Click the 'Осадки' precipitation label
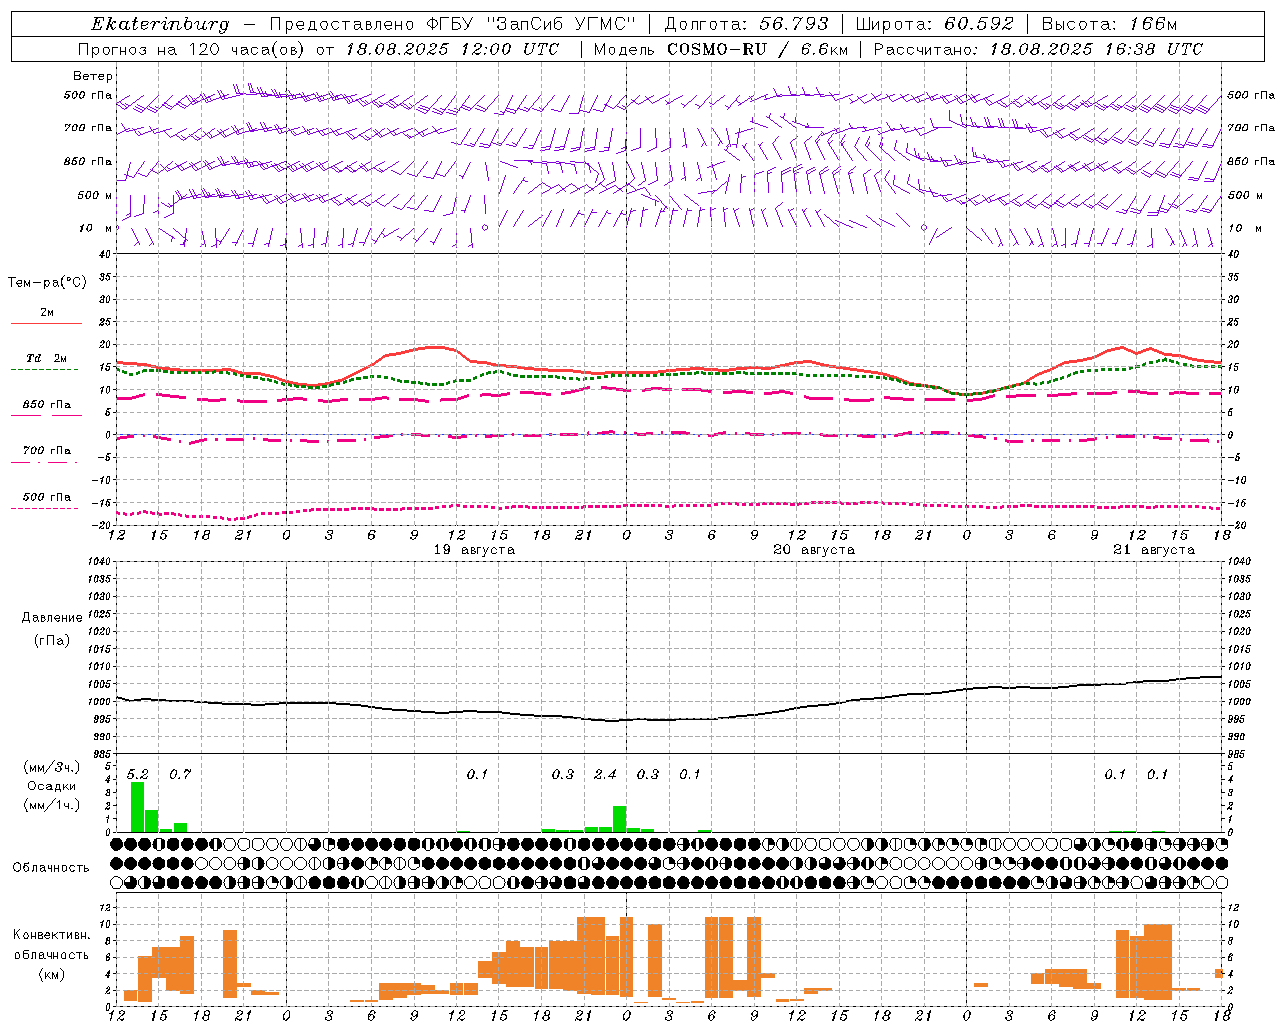 tap(51, 786)
